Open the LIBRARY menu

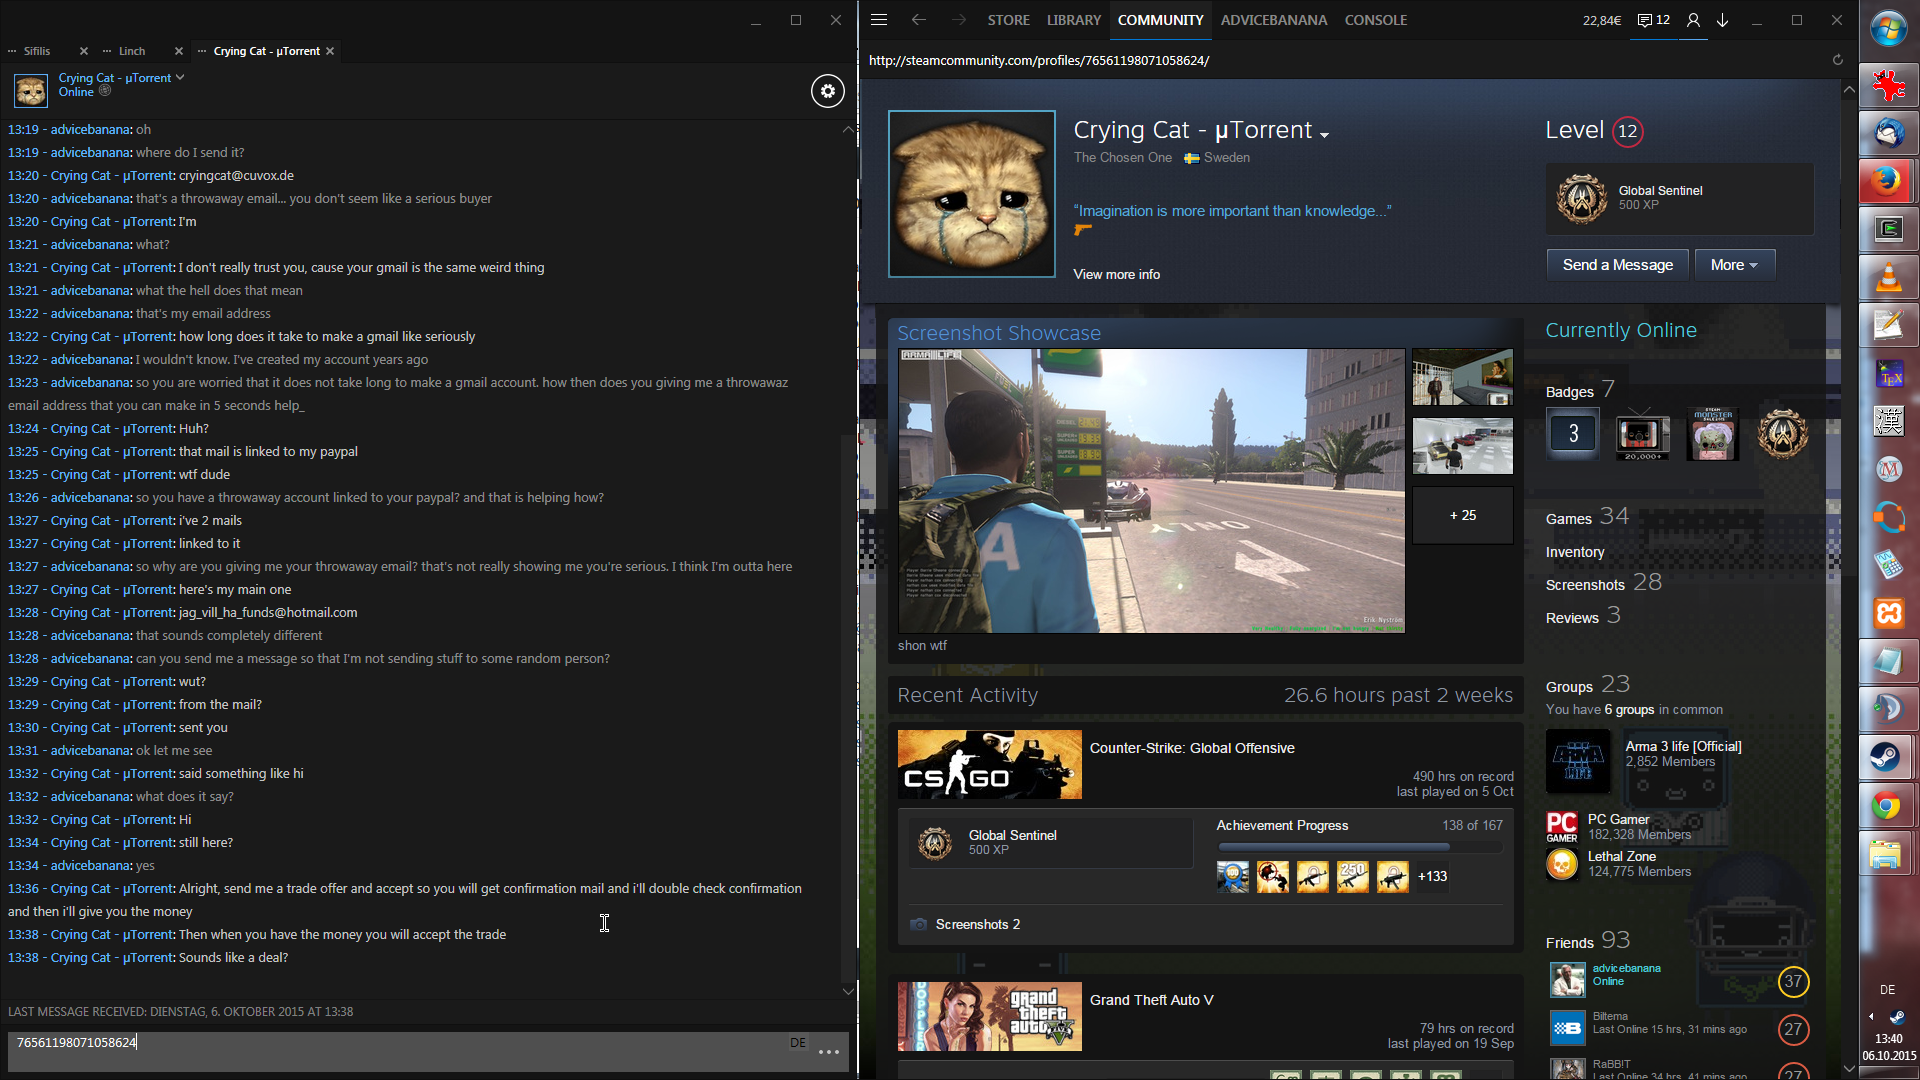click(1073, 20)
